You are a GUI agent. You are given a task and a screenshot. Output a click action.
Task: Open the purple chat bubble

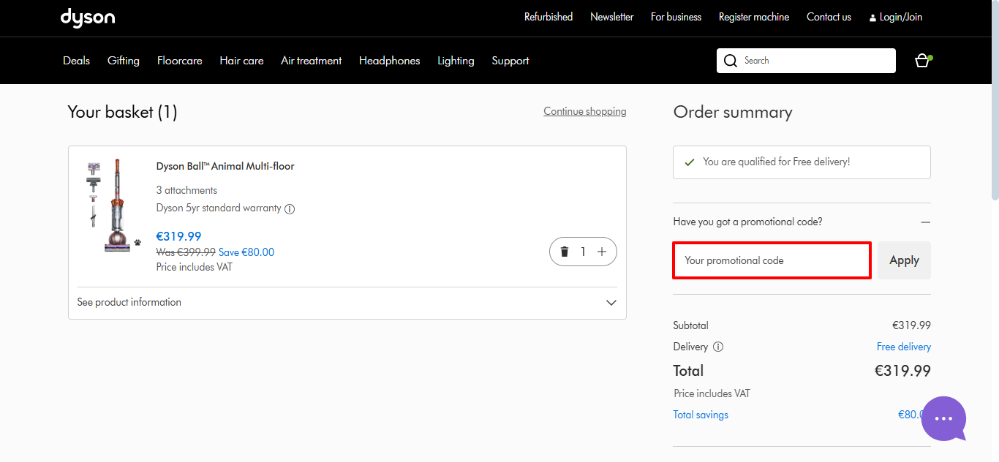pyautogui.click(x=944, y=419)
